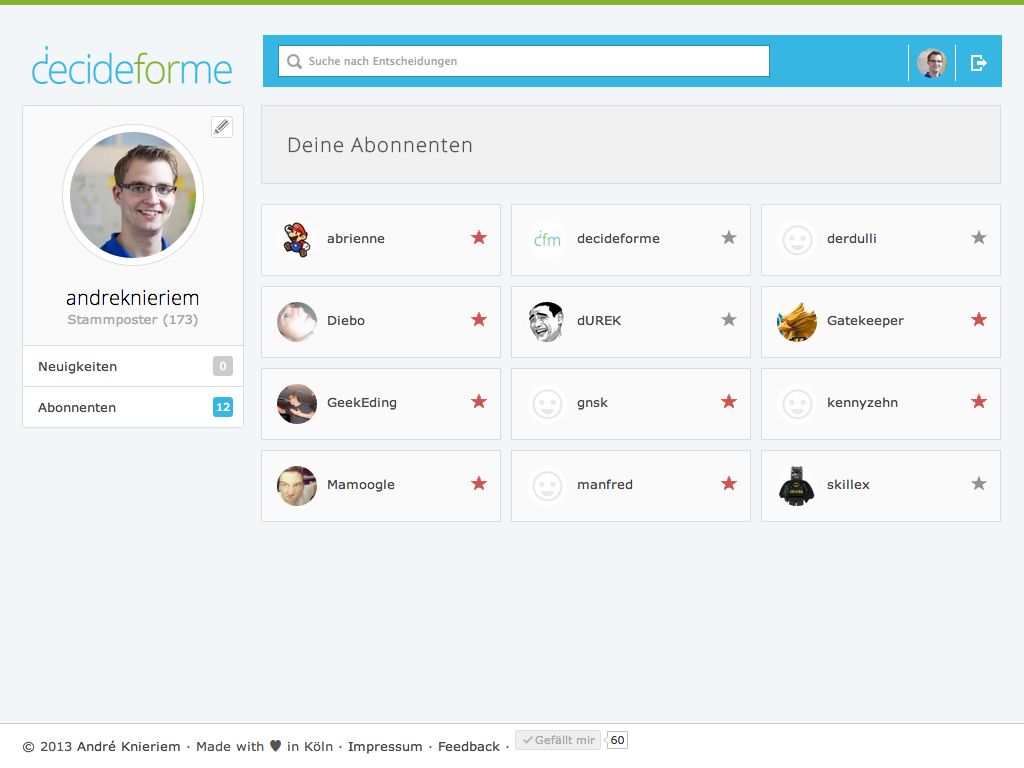Open the Impressum link
Viewport: 1024px width, 768px height.
pyautogui.click(x=385, y=747)
